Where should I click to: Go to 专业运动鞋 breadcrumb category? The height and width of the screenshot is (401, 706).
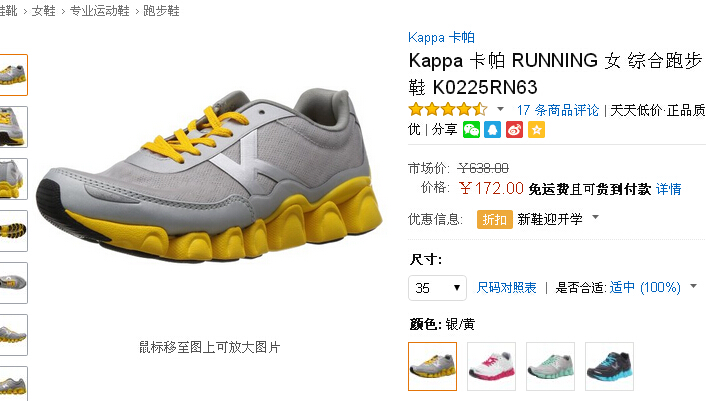point(100,11)
